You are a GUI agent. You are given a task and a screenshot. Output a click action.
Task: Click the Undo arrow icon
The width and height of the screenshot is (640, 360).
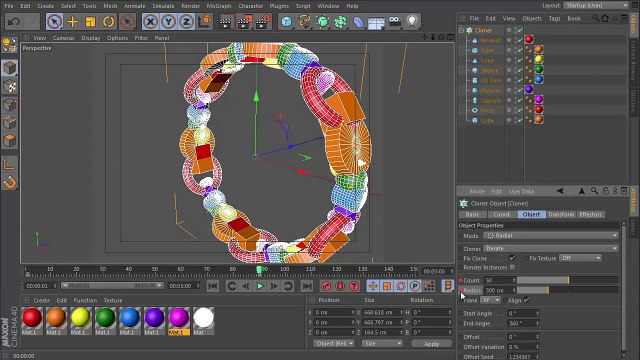click(14, 21)
